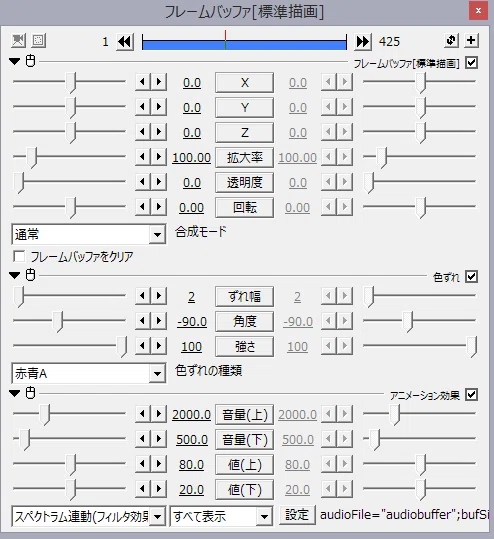
Task: Click the 音量(下) button
Action: (244, 440)
